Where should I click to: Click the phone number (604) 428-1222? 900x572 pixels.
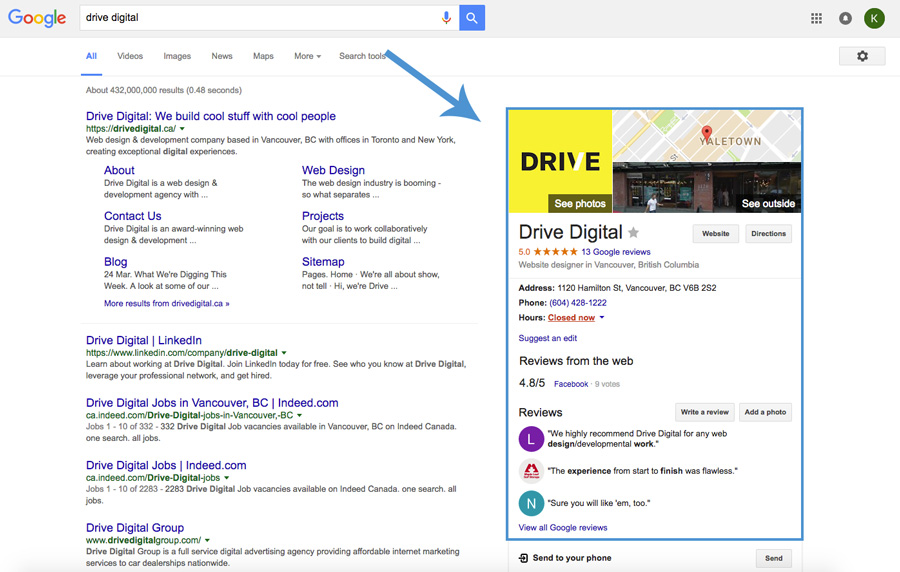(x=577, y=303)
